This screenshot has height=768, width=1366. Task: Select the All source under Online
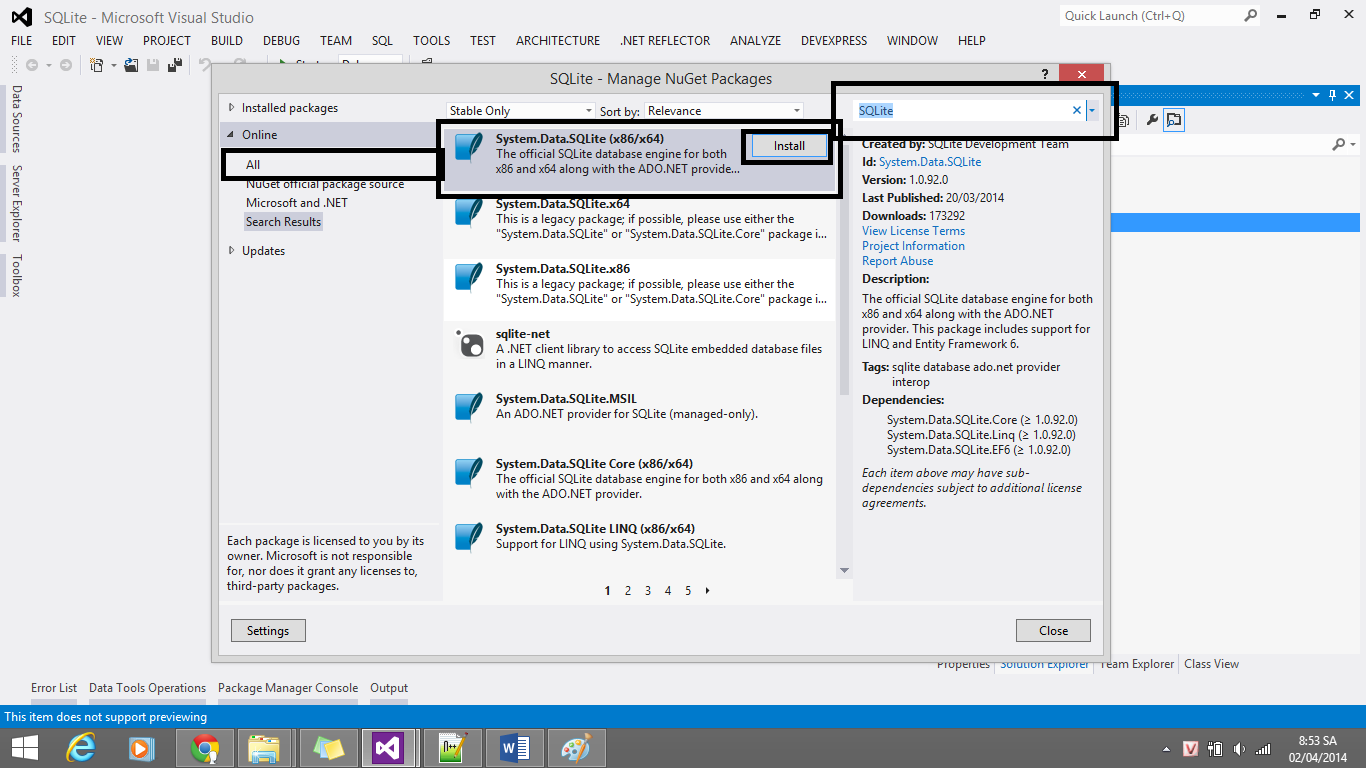(x=253, y=165)
